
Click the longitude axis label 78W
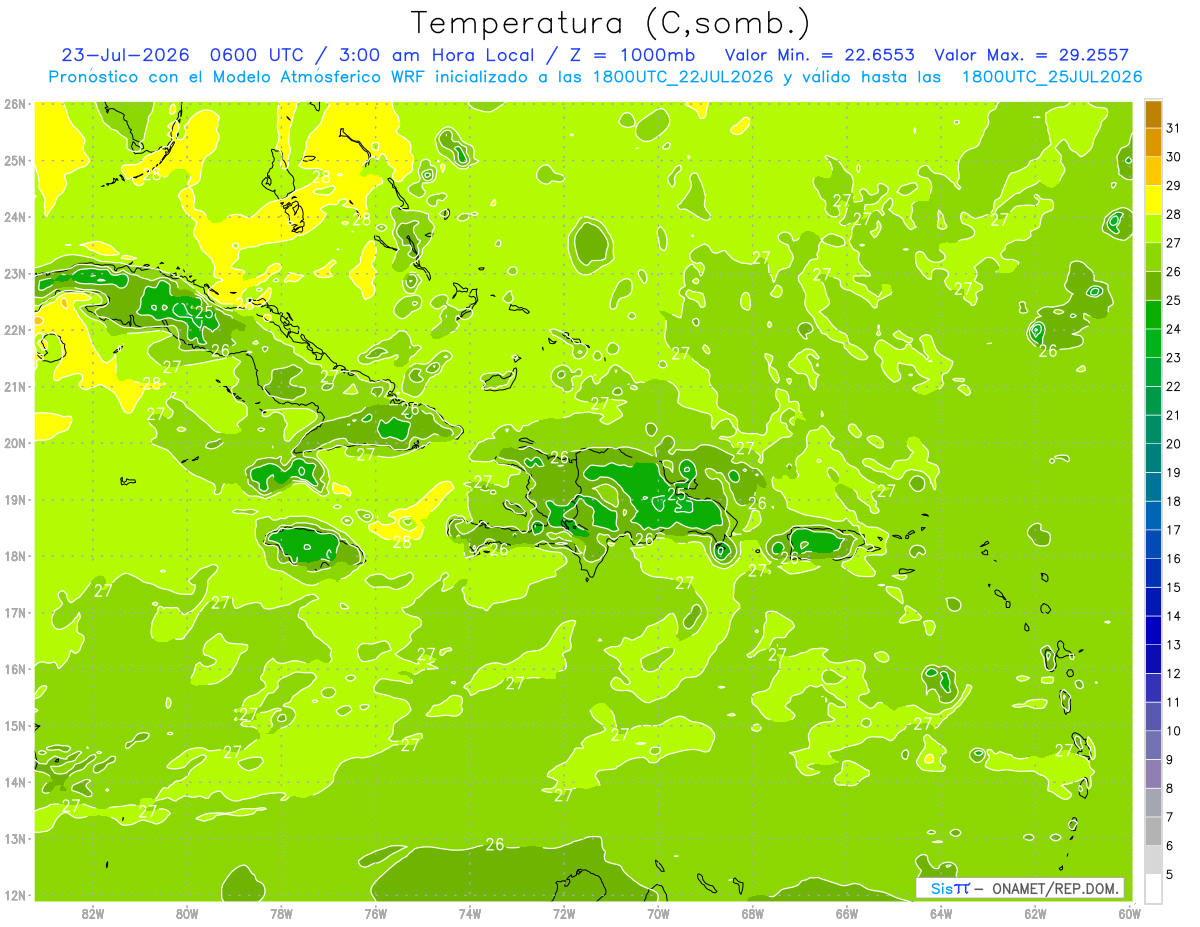click(x=281, y=913)
